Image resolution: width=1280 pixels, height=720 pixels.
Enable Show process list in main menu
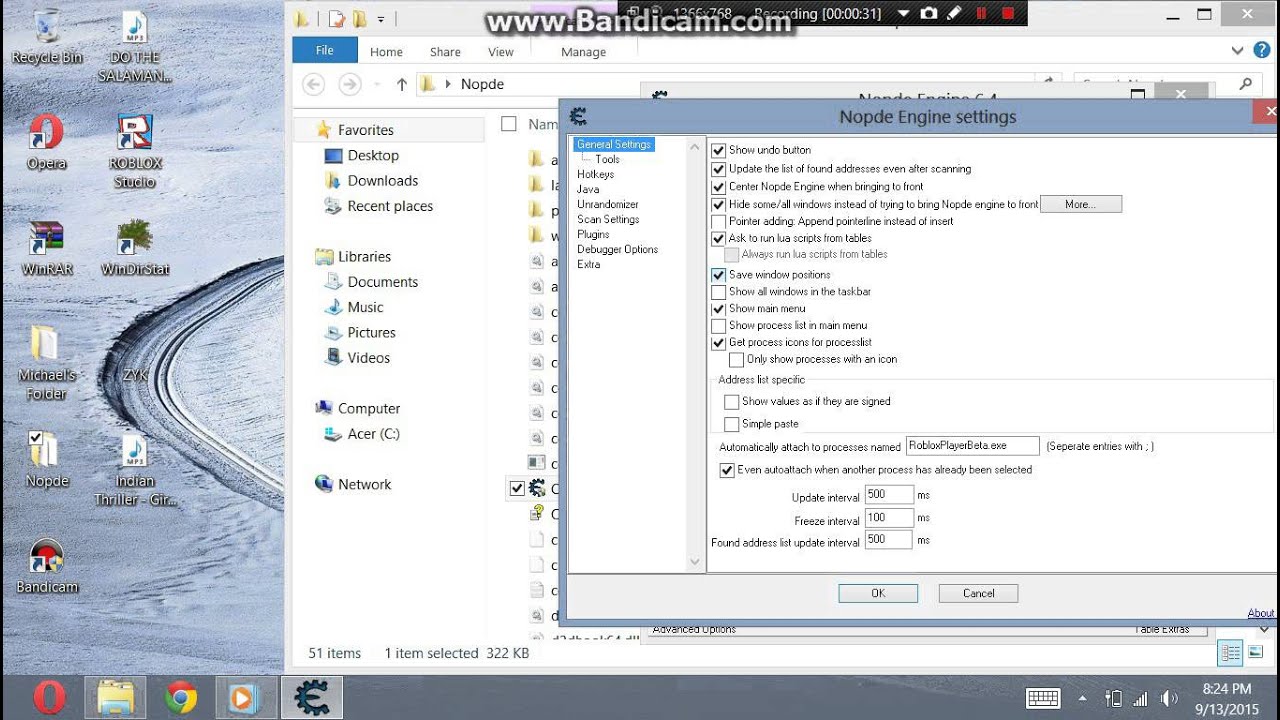tap(718, 326)
